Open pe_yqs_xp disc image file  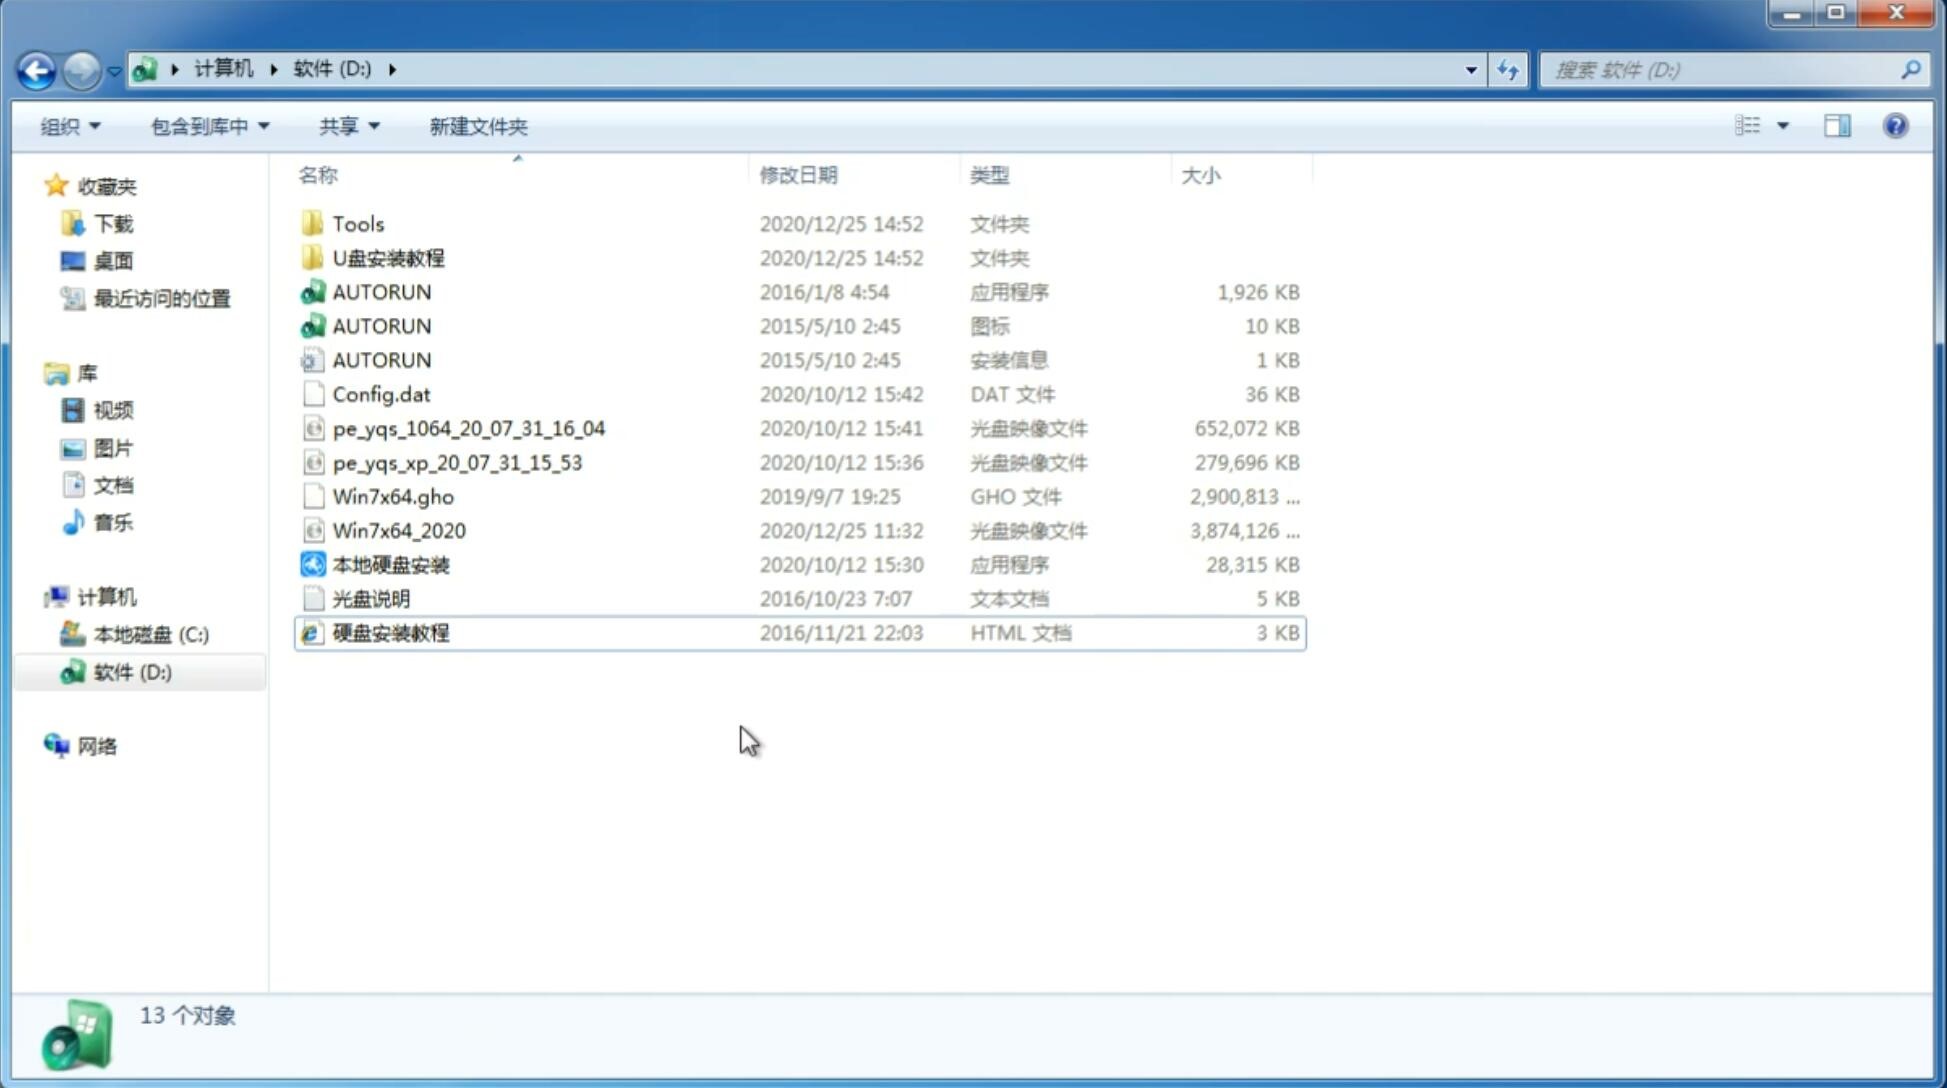click(457, 461)
